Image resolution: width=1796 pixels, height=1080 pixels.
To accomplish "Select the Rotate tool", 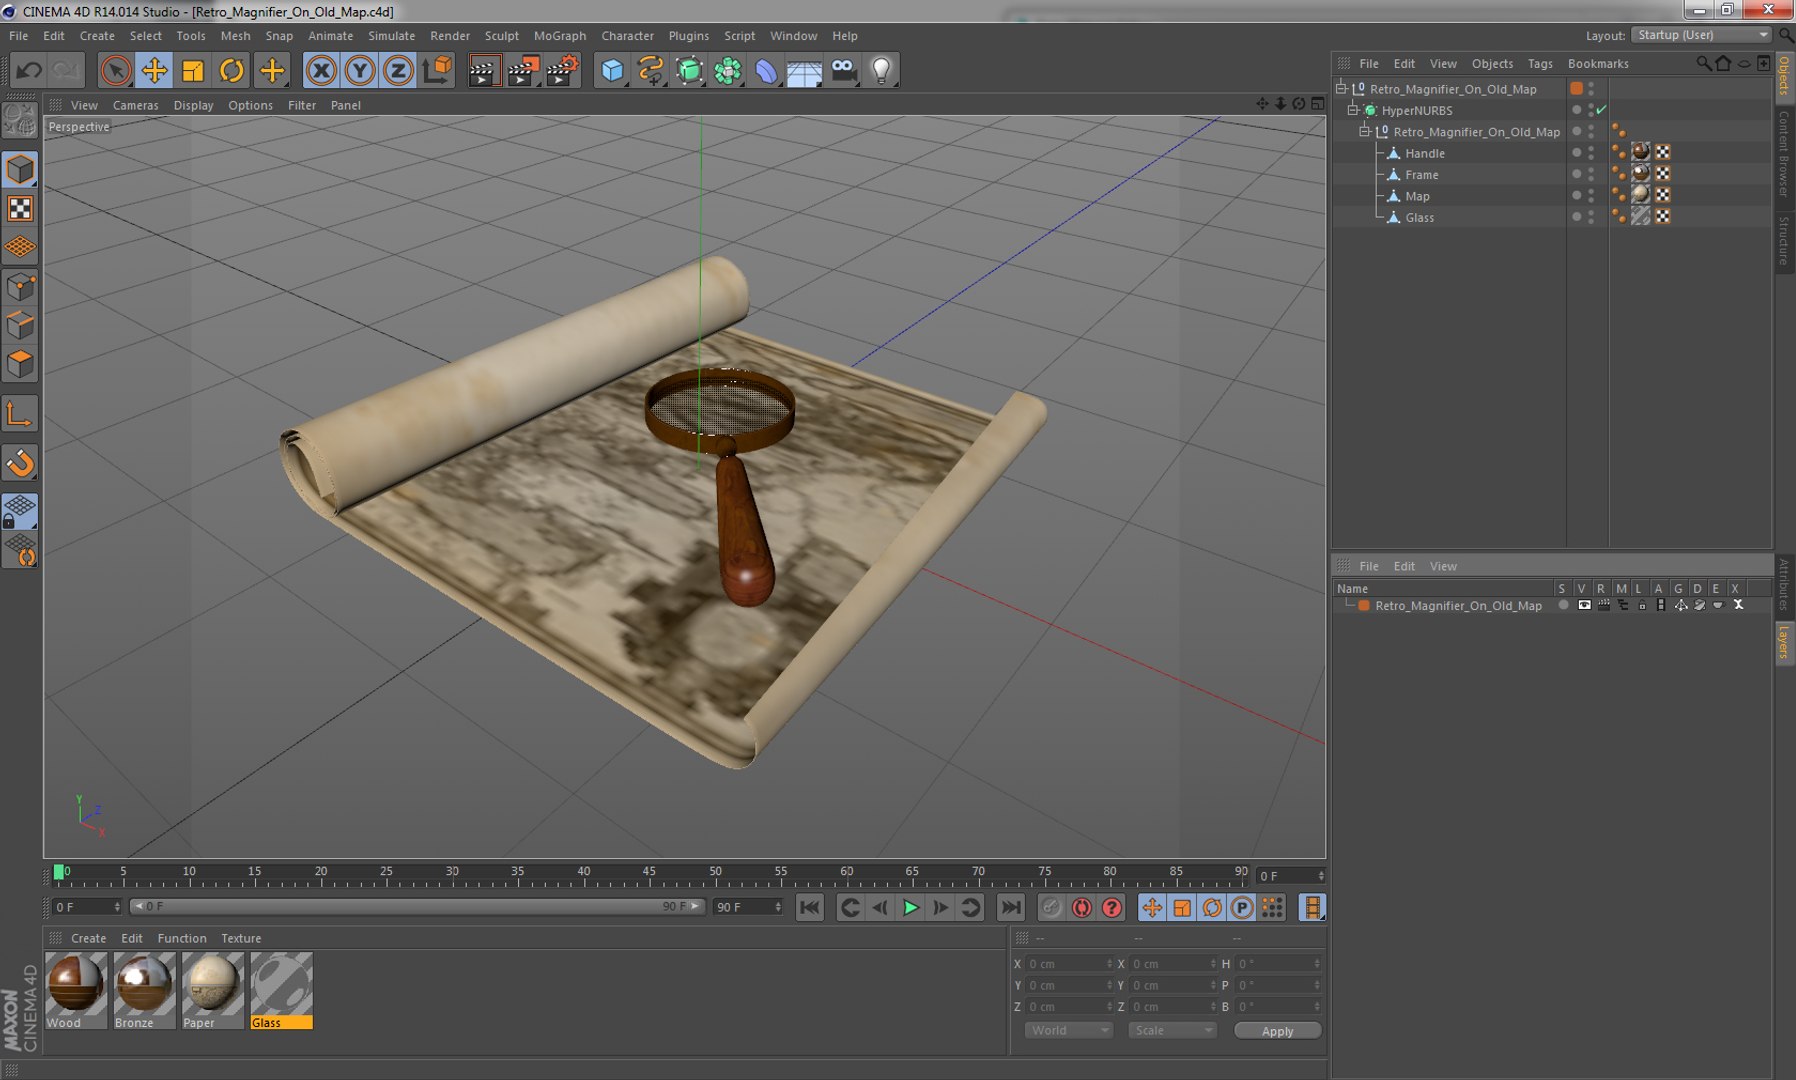I will [231, 70].
